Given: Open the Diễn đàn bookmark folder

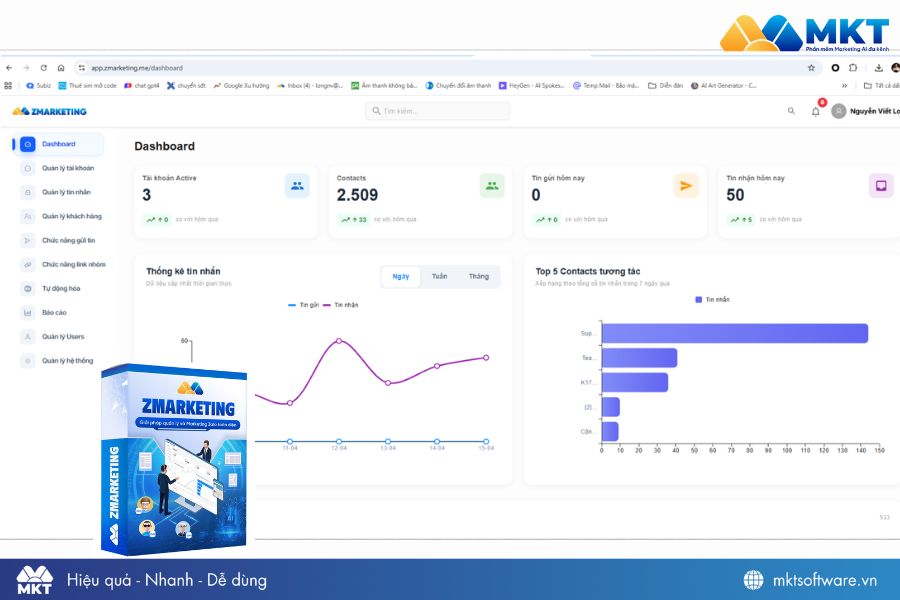Looking at the screenshot, I should click(x=665, y=86).
